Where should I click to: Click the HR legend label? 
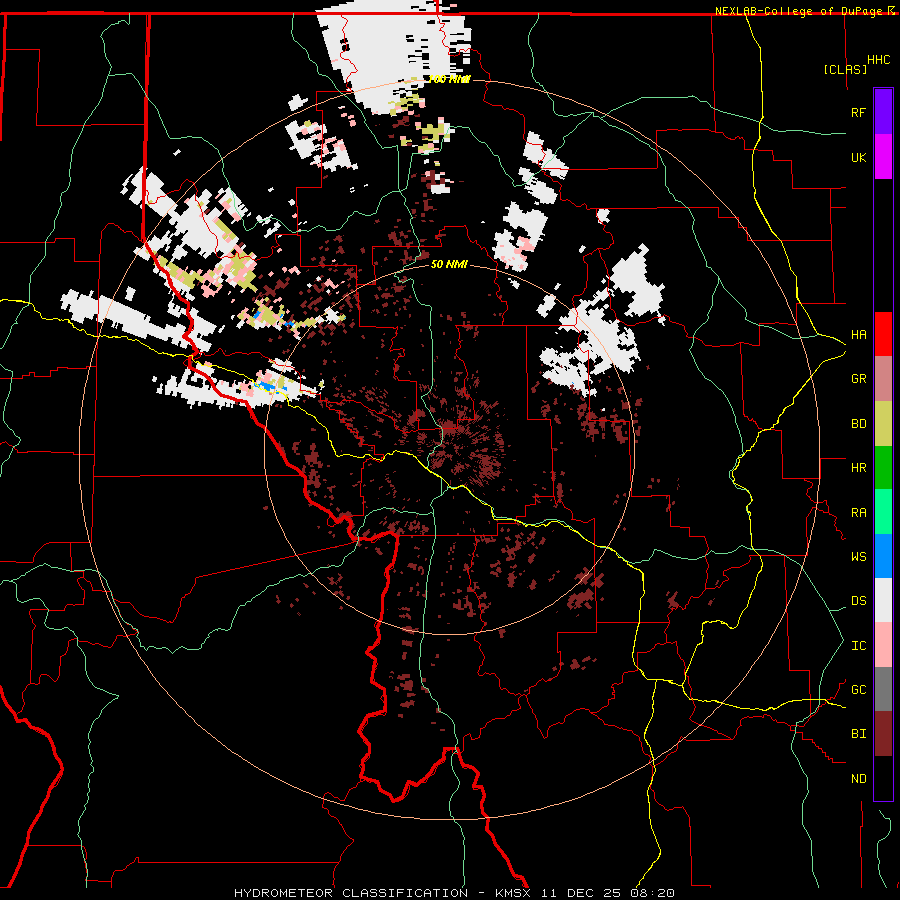point(858,468)
